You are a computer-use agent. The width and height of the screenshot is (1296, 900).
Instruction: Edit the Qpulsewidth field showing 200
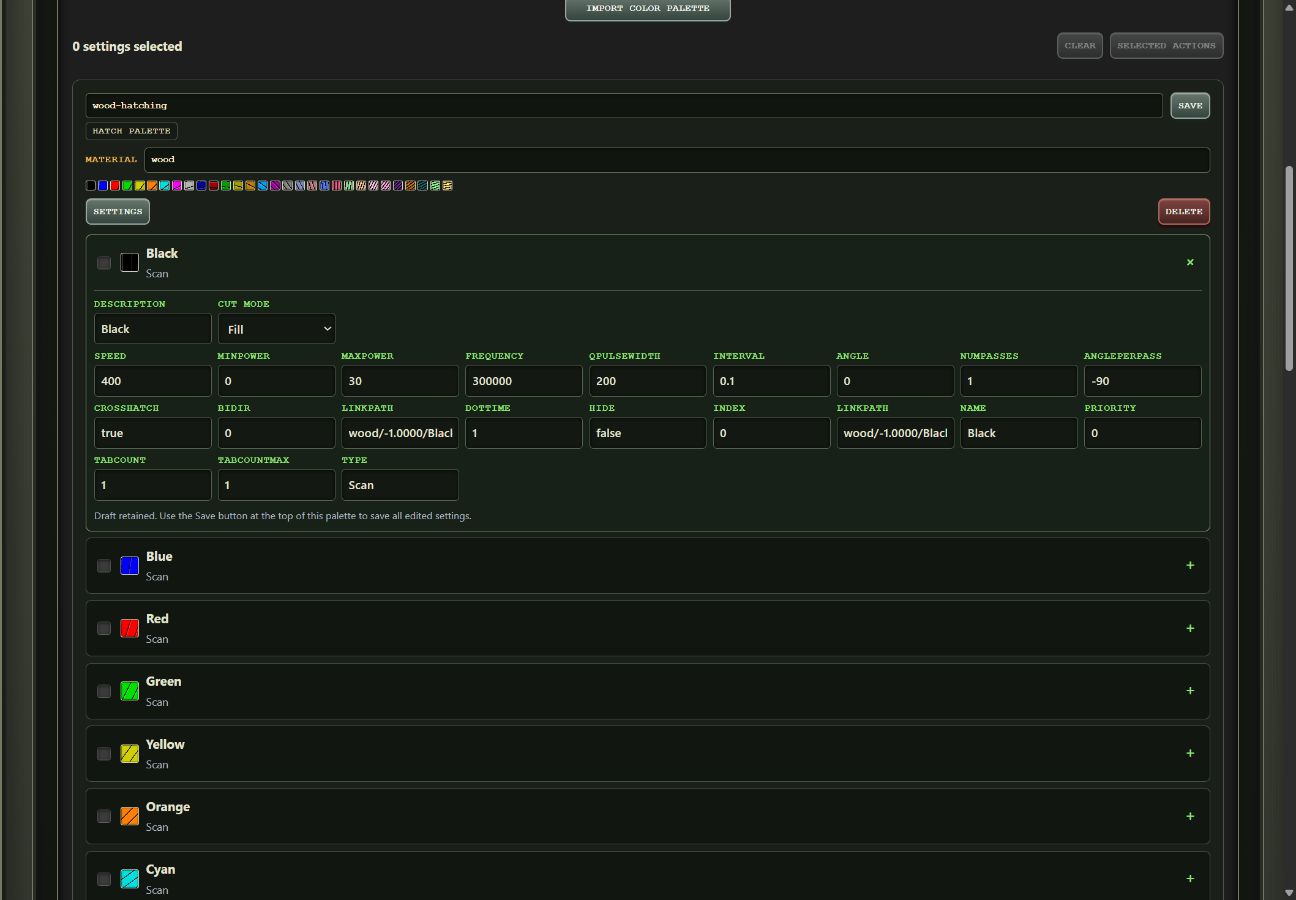(x=648, y=381)
